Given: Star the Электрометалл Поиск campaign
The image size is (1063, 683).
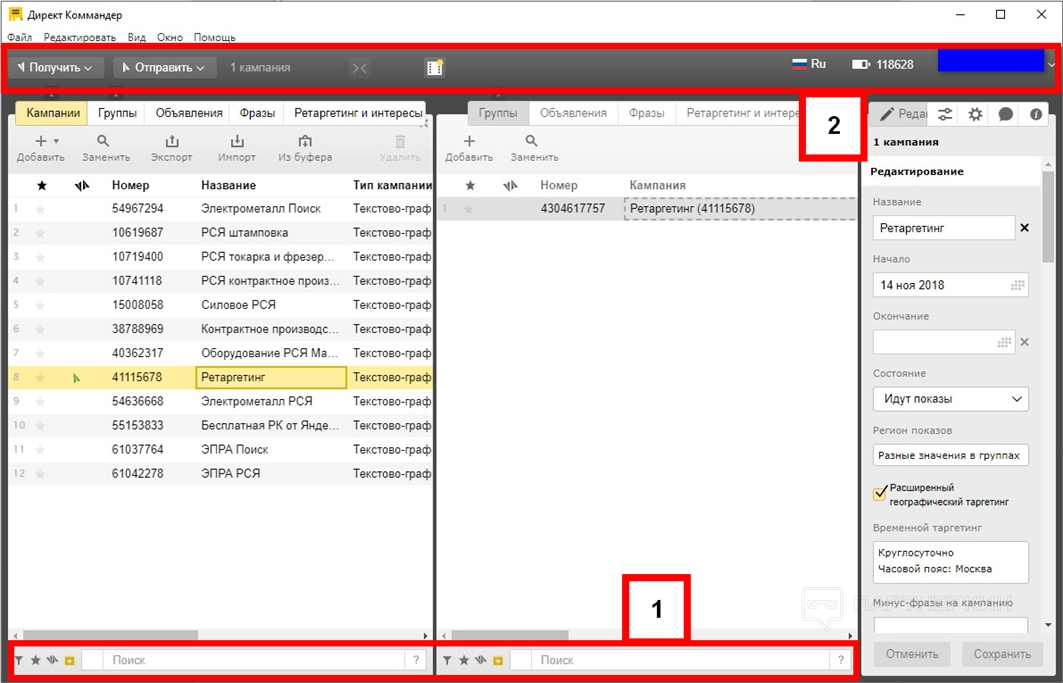Looking at the screenshot, I should click(40, 209).
